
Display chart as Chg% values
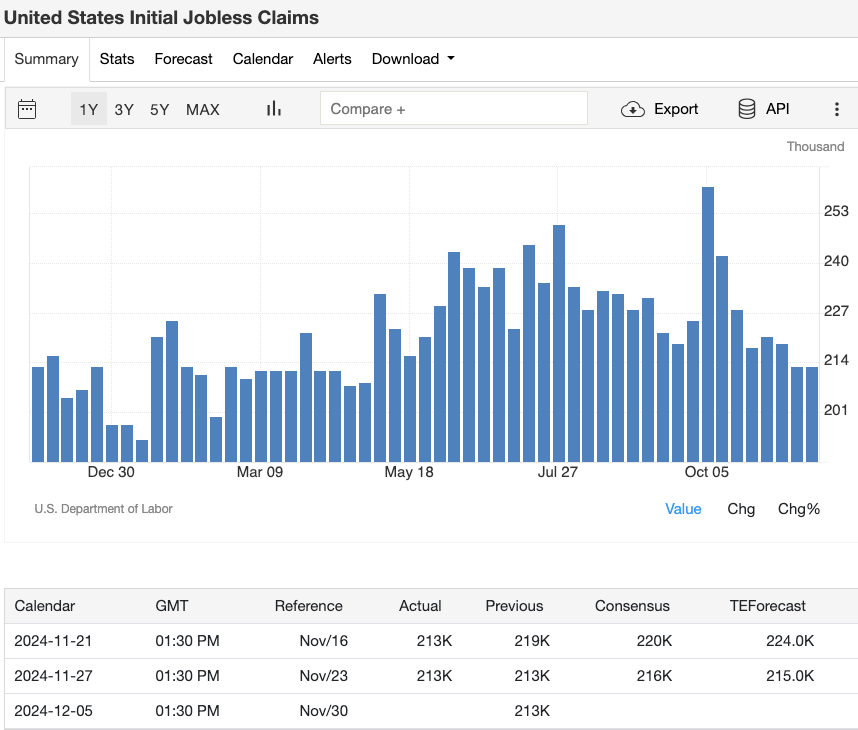click(798, 509)
